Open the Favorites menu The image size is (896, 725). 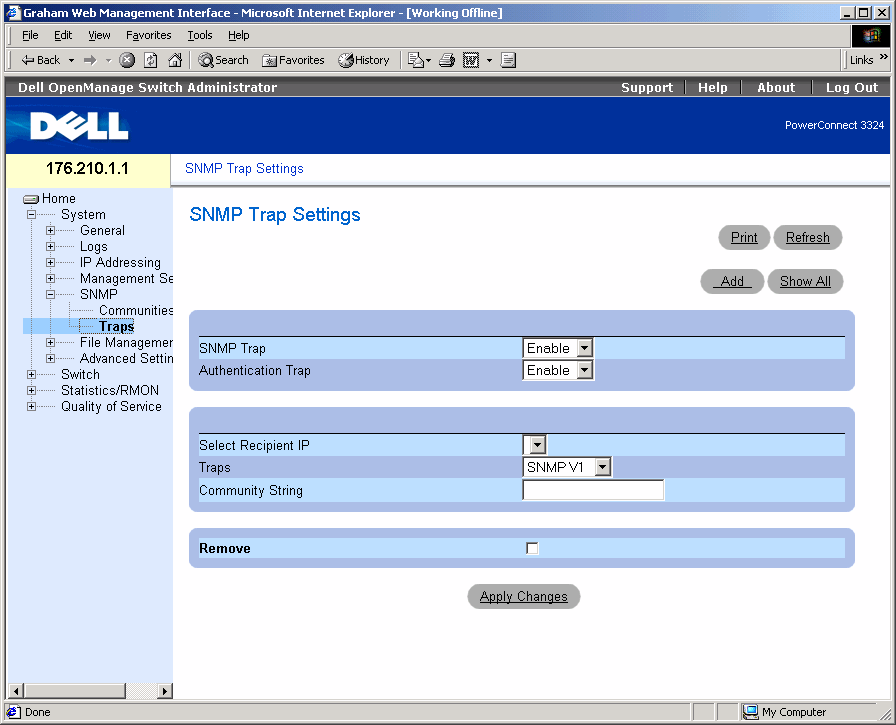(x=149, y=35)
